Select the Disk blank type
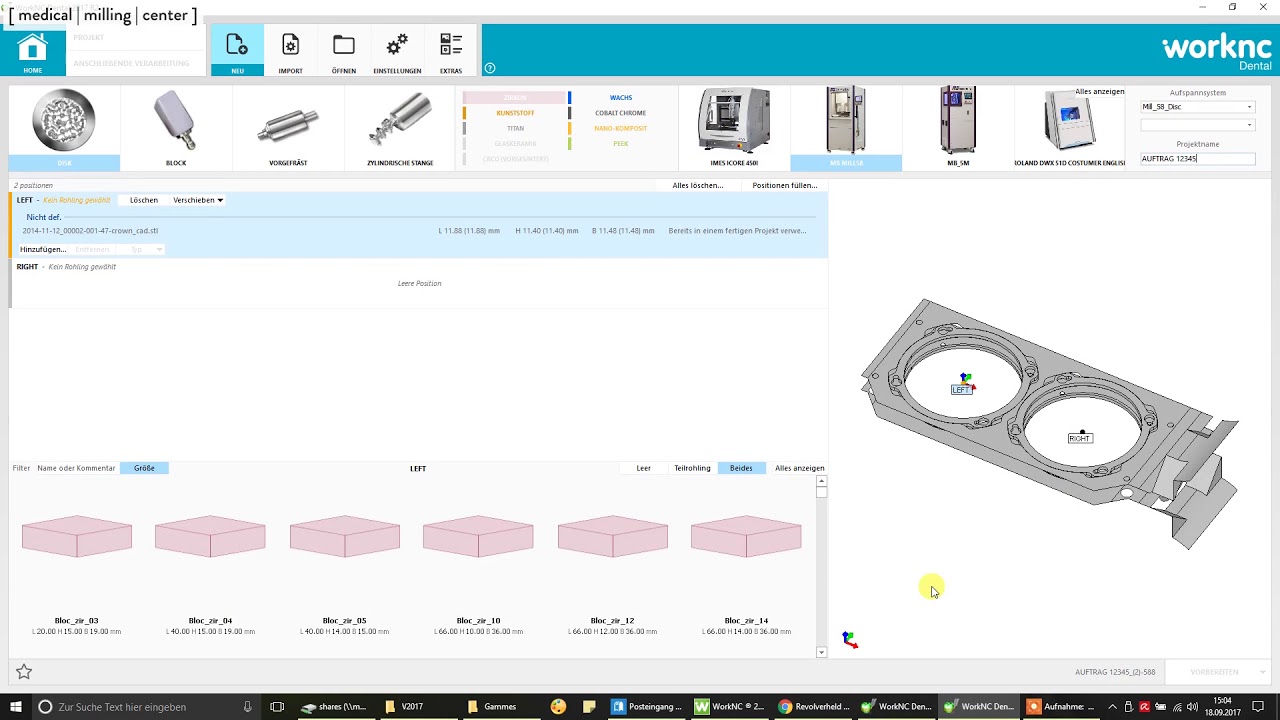Screen dimensions: 1280x720 tap(64, 128)
